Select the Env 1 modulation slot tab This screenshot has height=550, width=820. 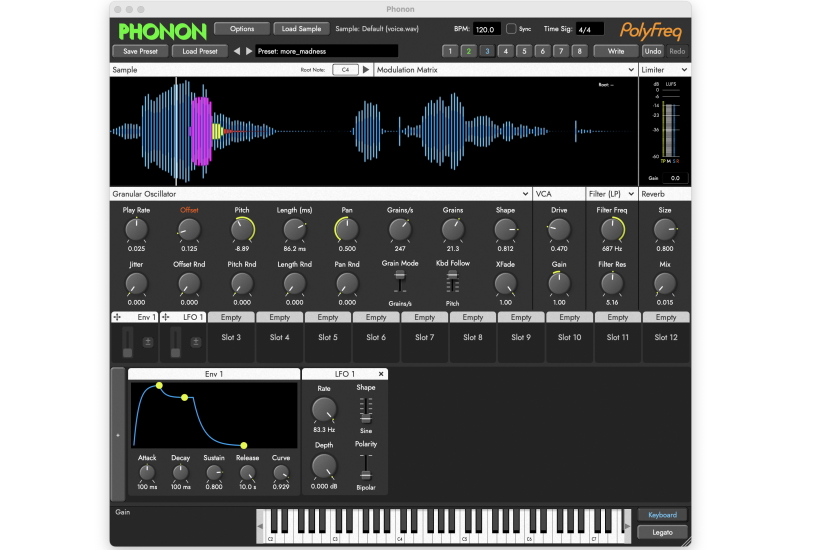[134, 317]
